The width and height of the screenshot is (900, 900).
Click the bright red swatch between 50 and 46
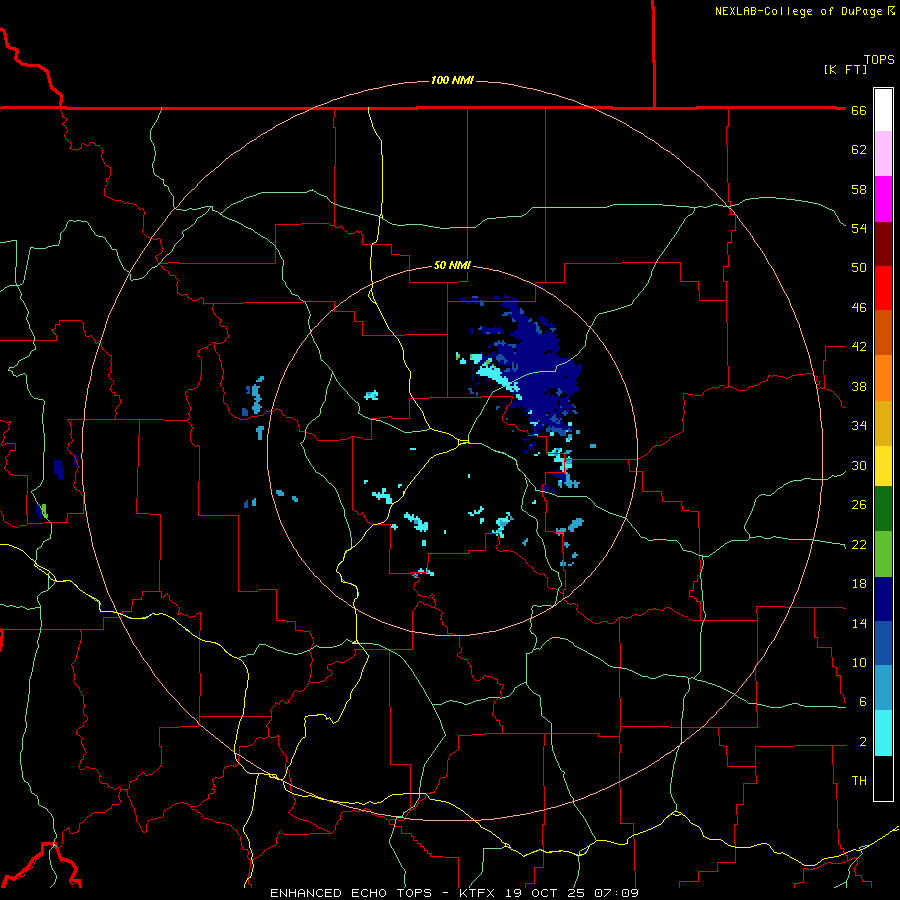(883, 288)
